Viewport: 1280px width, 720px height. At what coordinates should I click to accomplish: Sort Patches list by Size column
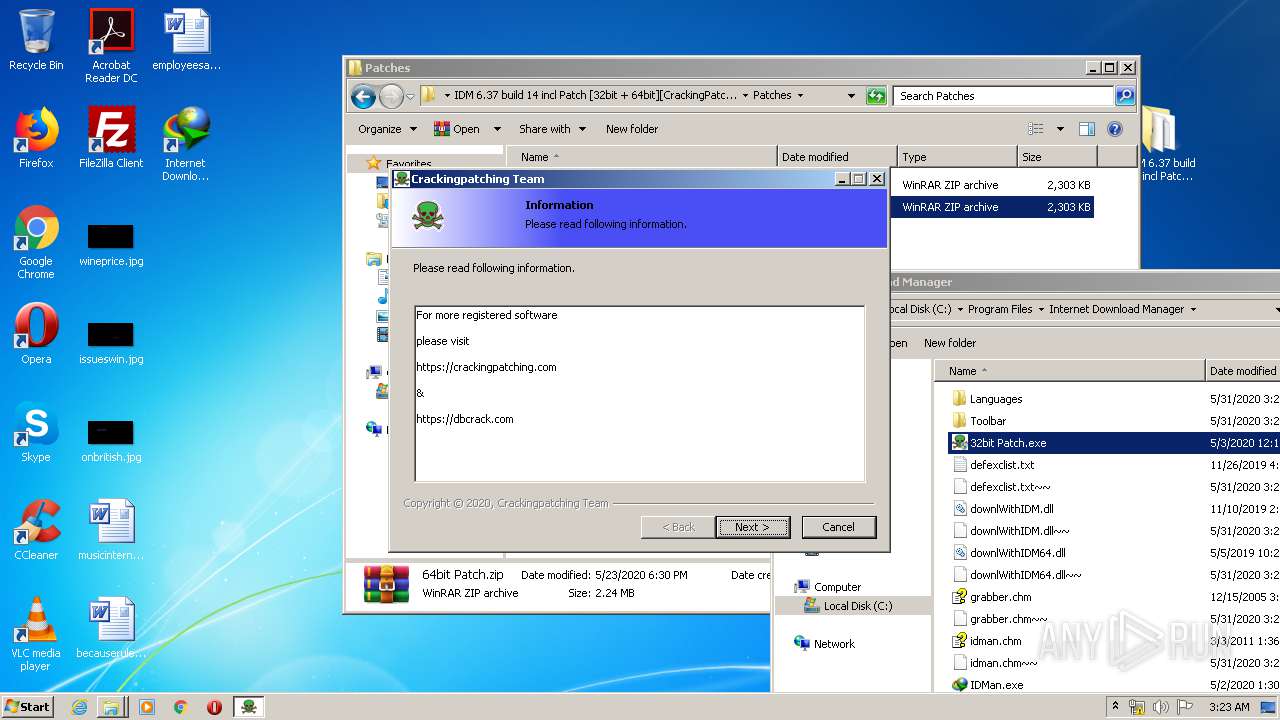[1057, 157]
